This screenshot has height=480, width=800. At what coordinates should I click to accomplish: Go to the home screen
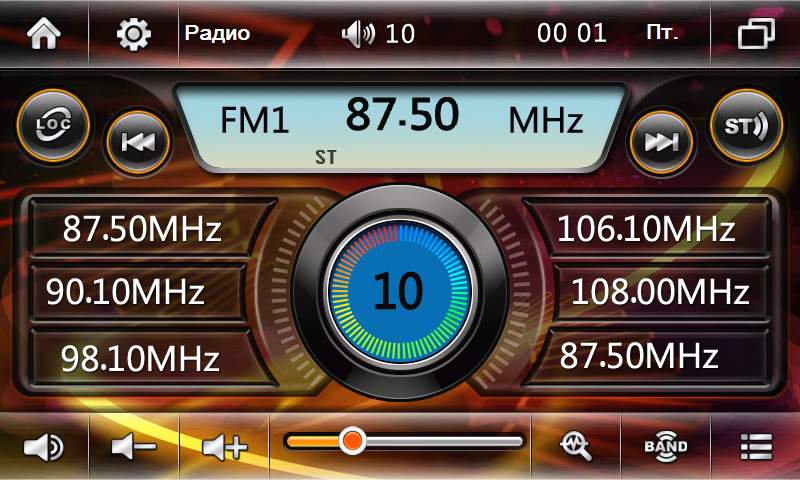pos(43,34)
